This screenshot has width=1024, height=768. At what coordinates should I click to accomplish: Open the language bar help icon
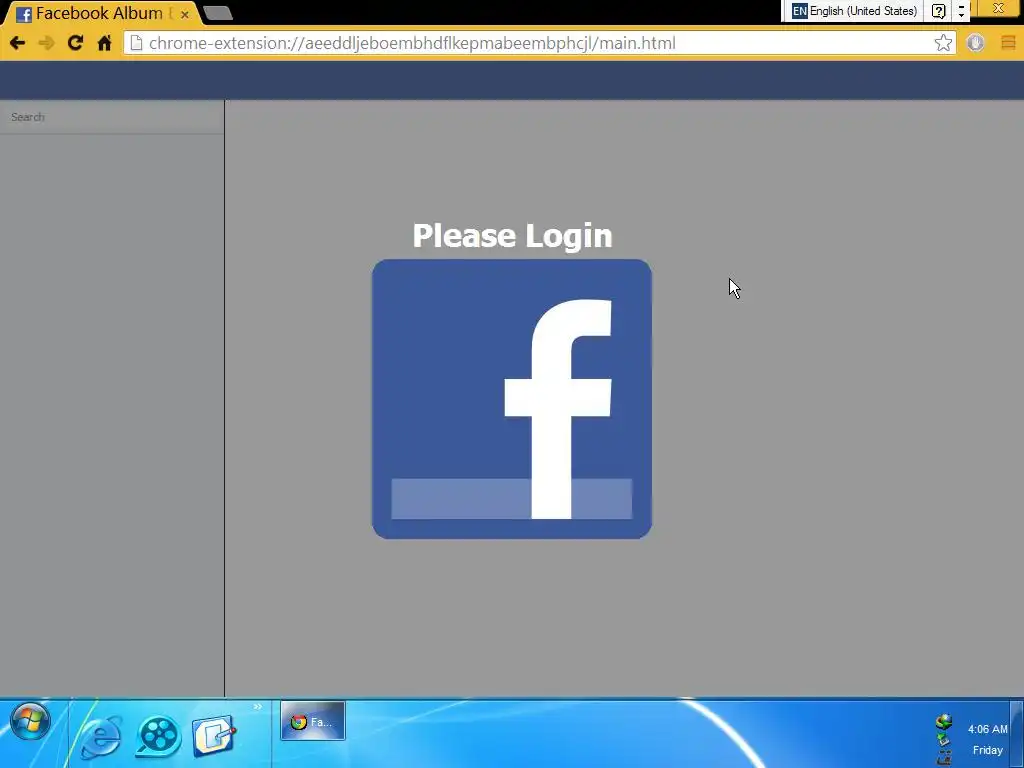[938, 11]
